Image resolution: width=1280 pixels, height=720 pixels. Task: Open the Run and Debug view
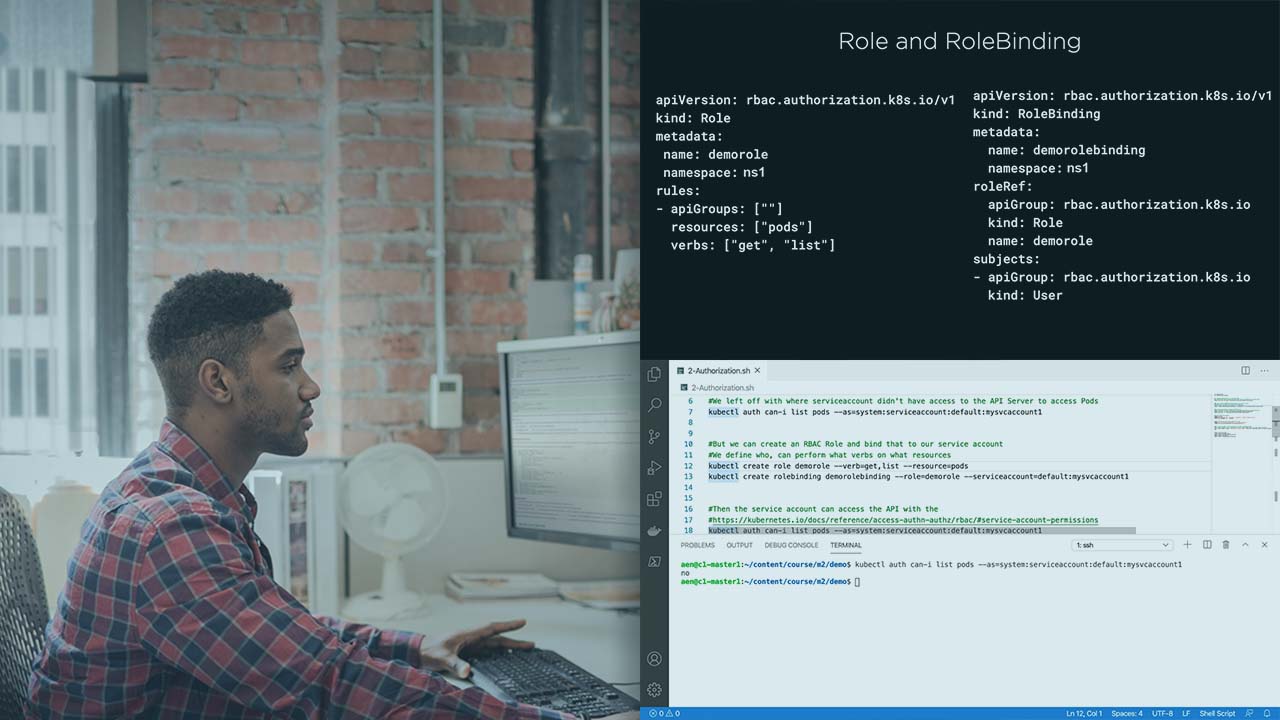click(654, 467)
